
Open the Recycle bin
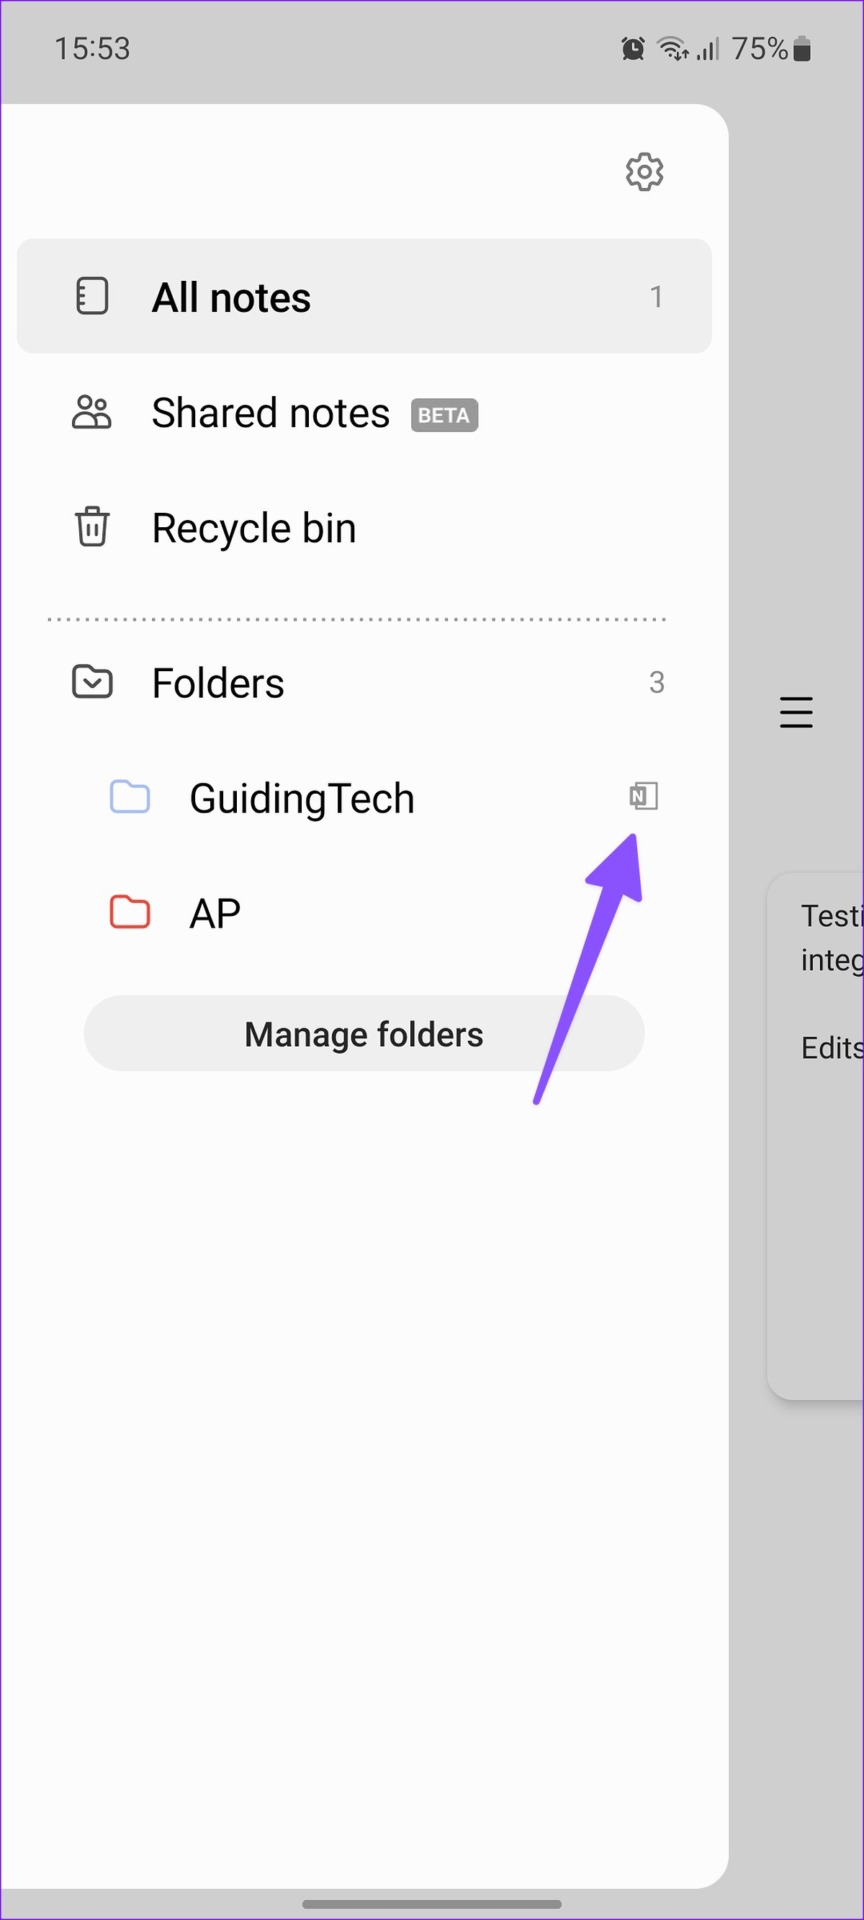[x=364, y=528]
